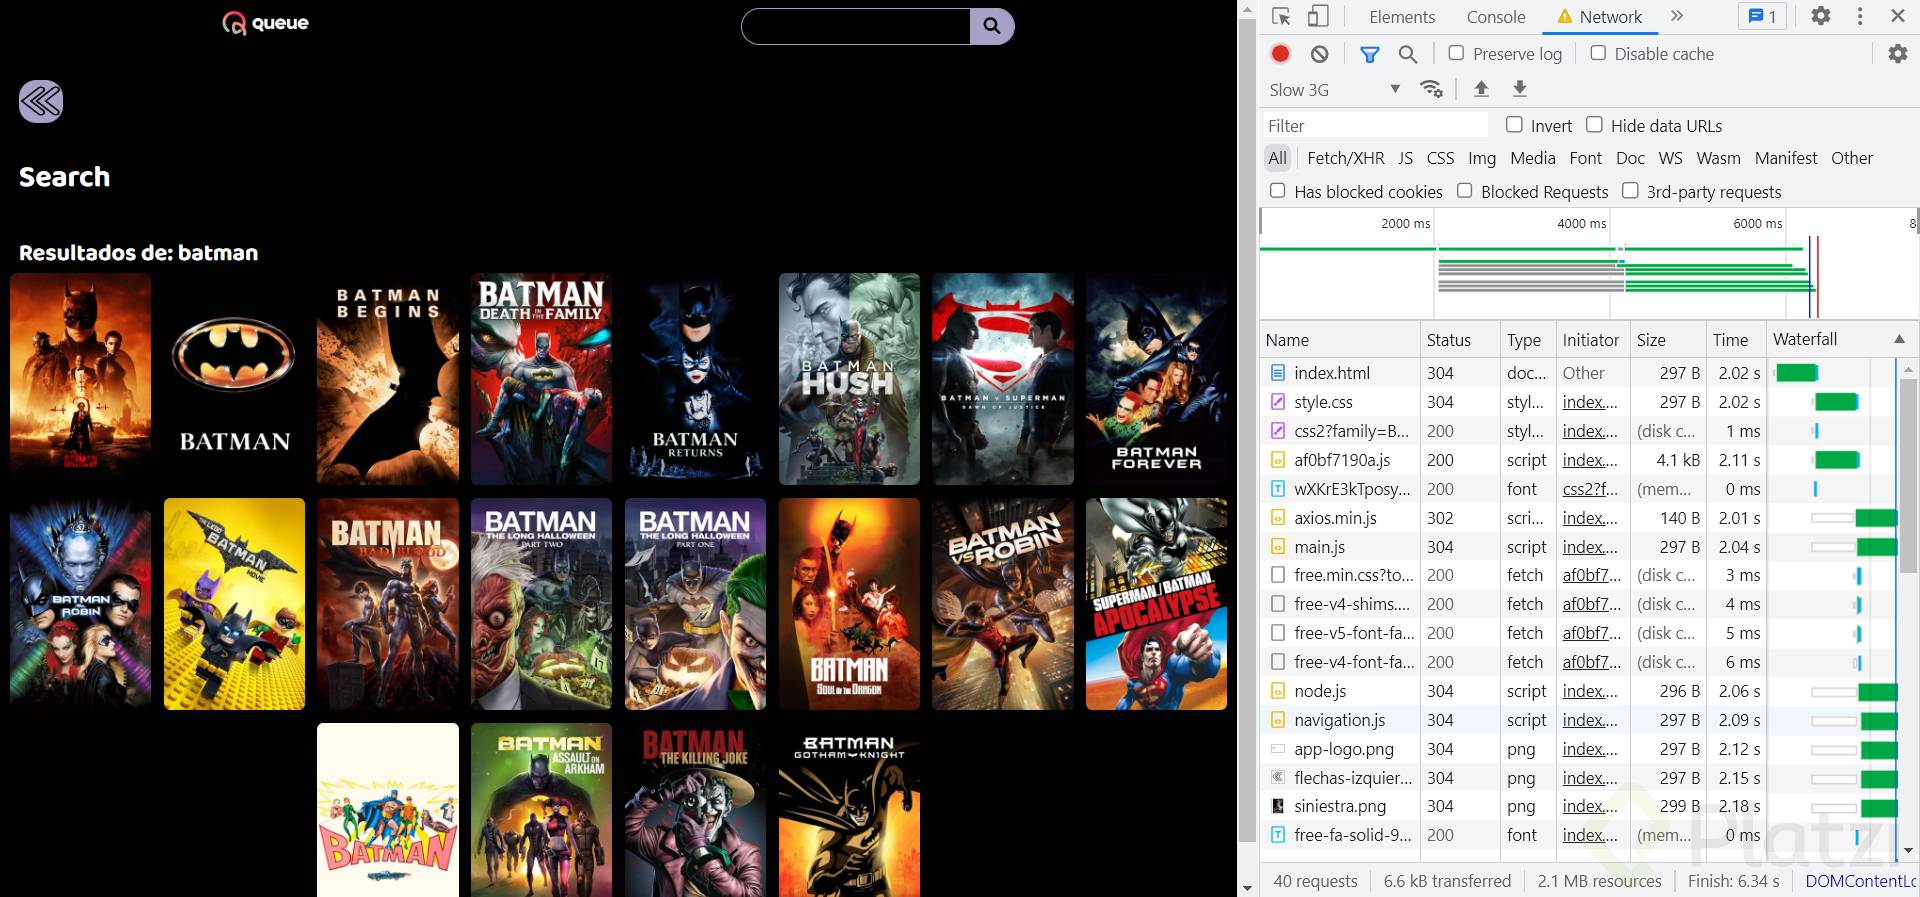Open Batman Returns poster
The image size is (1920, 897).
pos(695,379)
